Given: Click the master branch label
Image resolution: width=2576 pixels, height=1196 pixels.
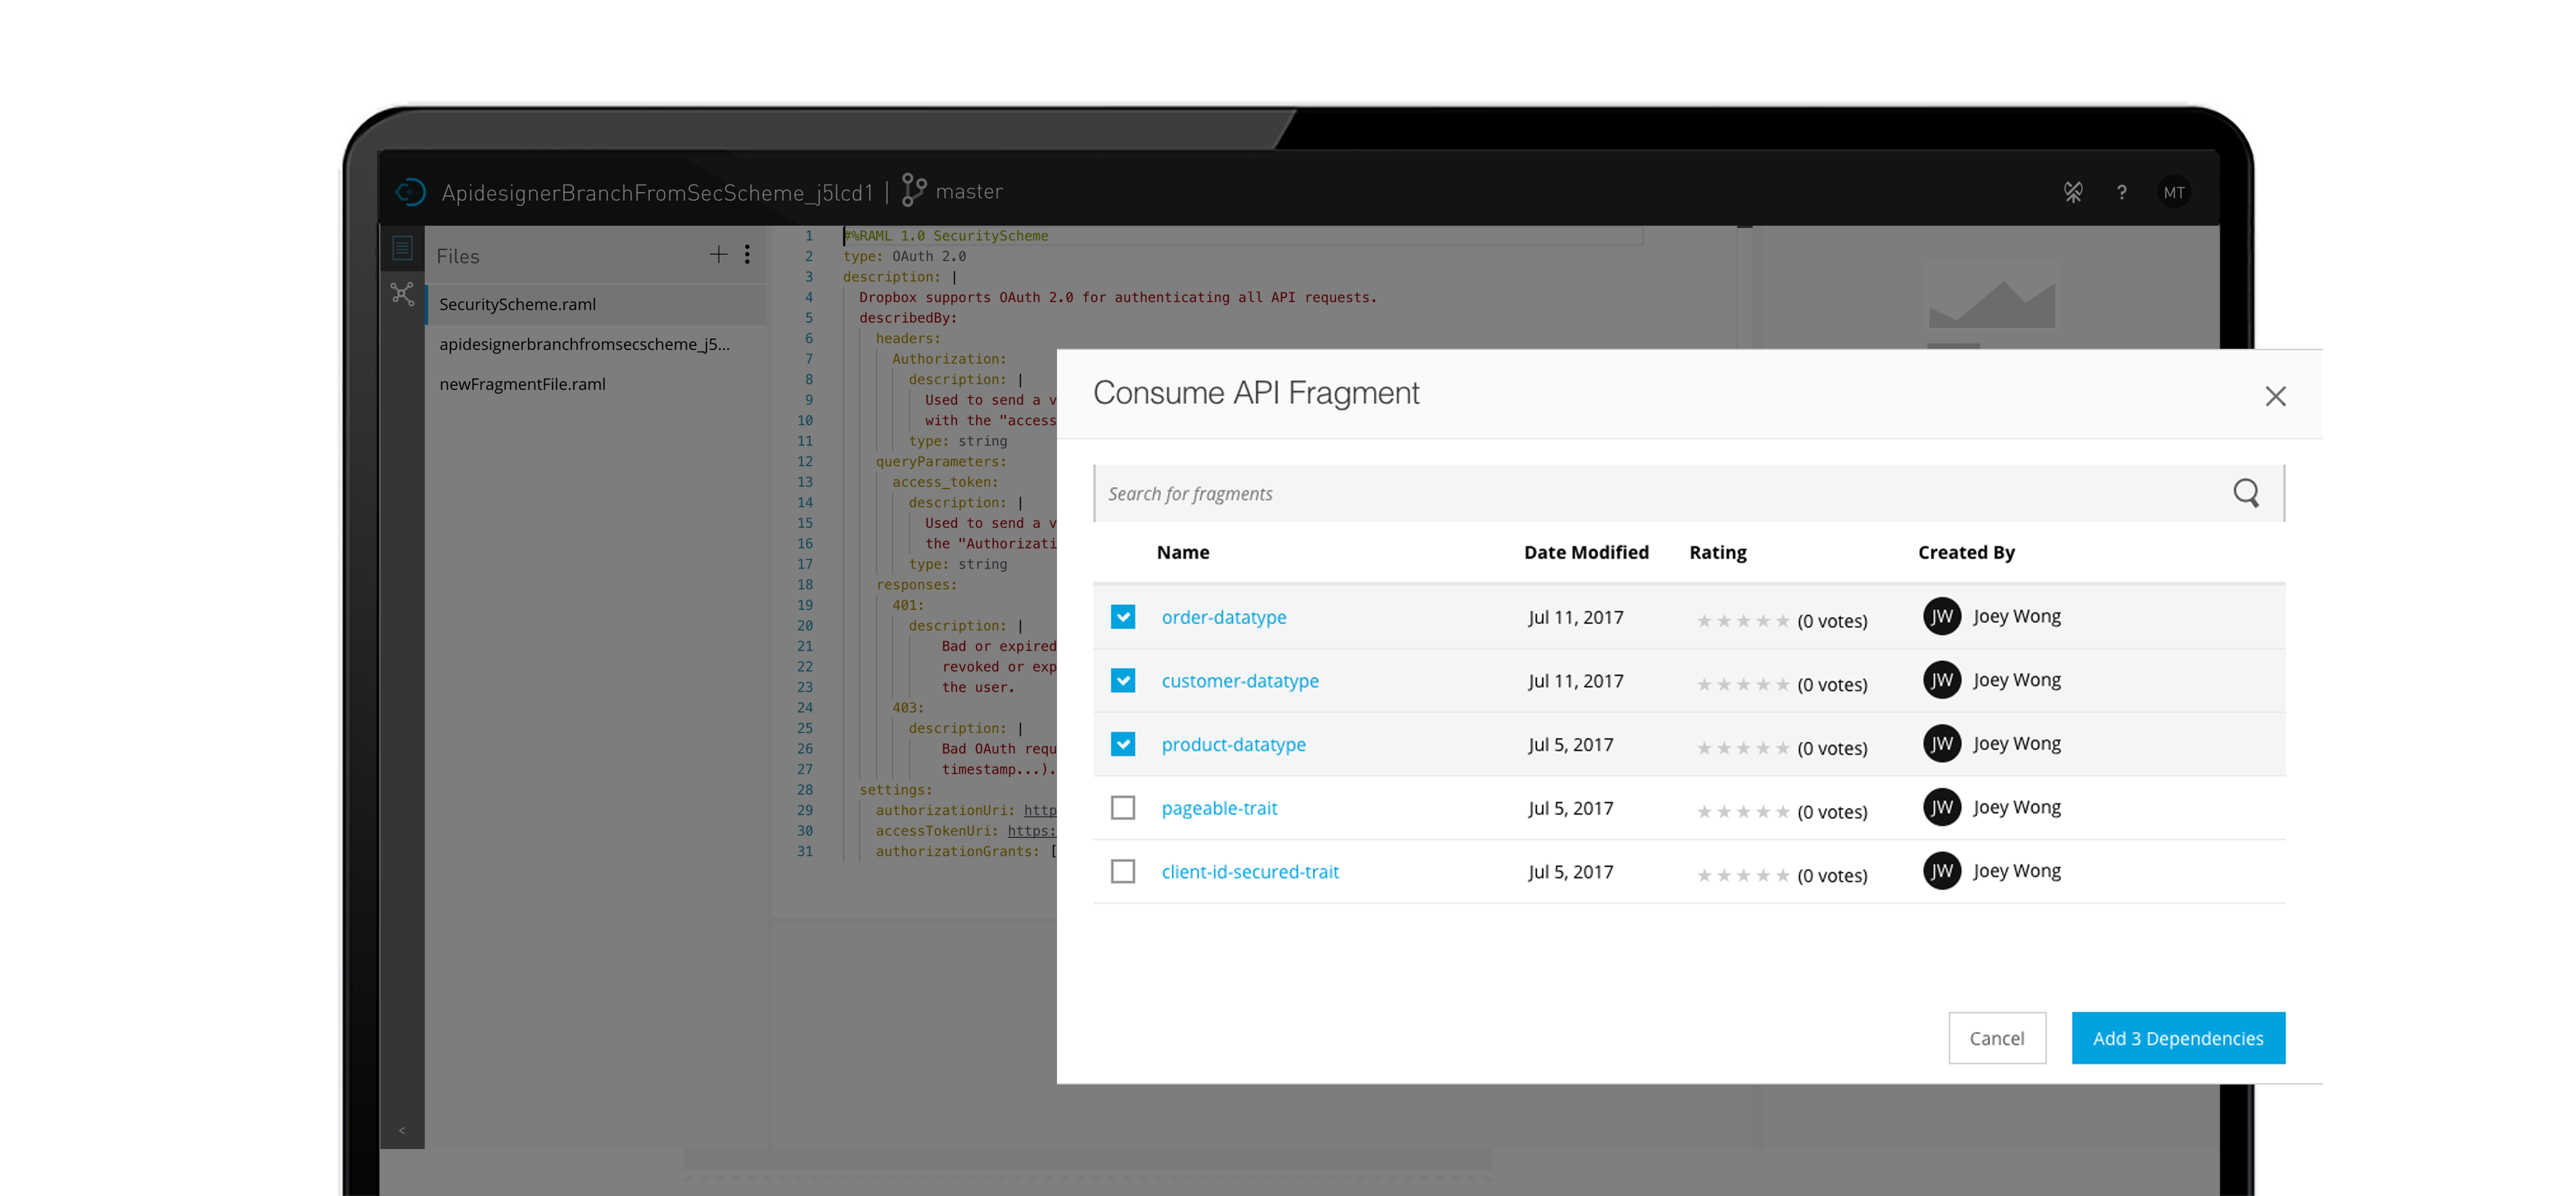Looking at the screenshot, I should (968, 191).
